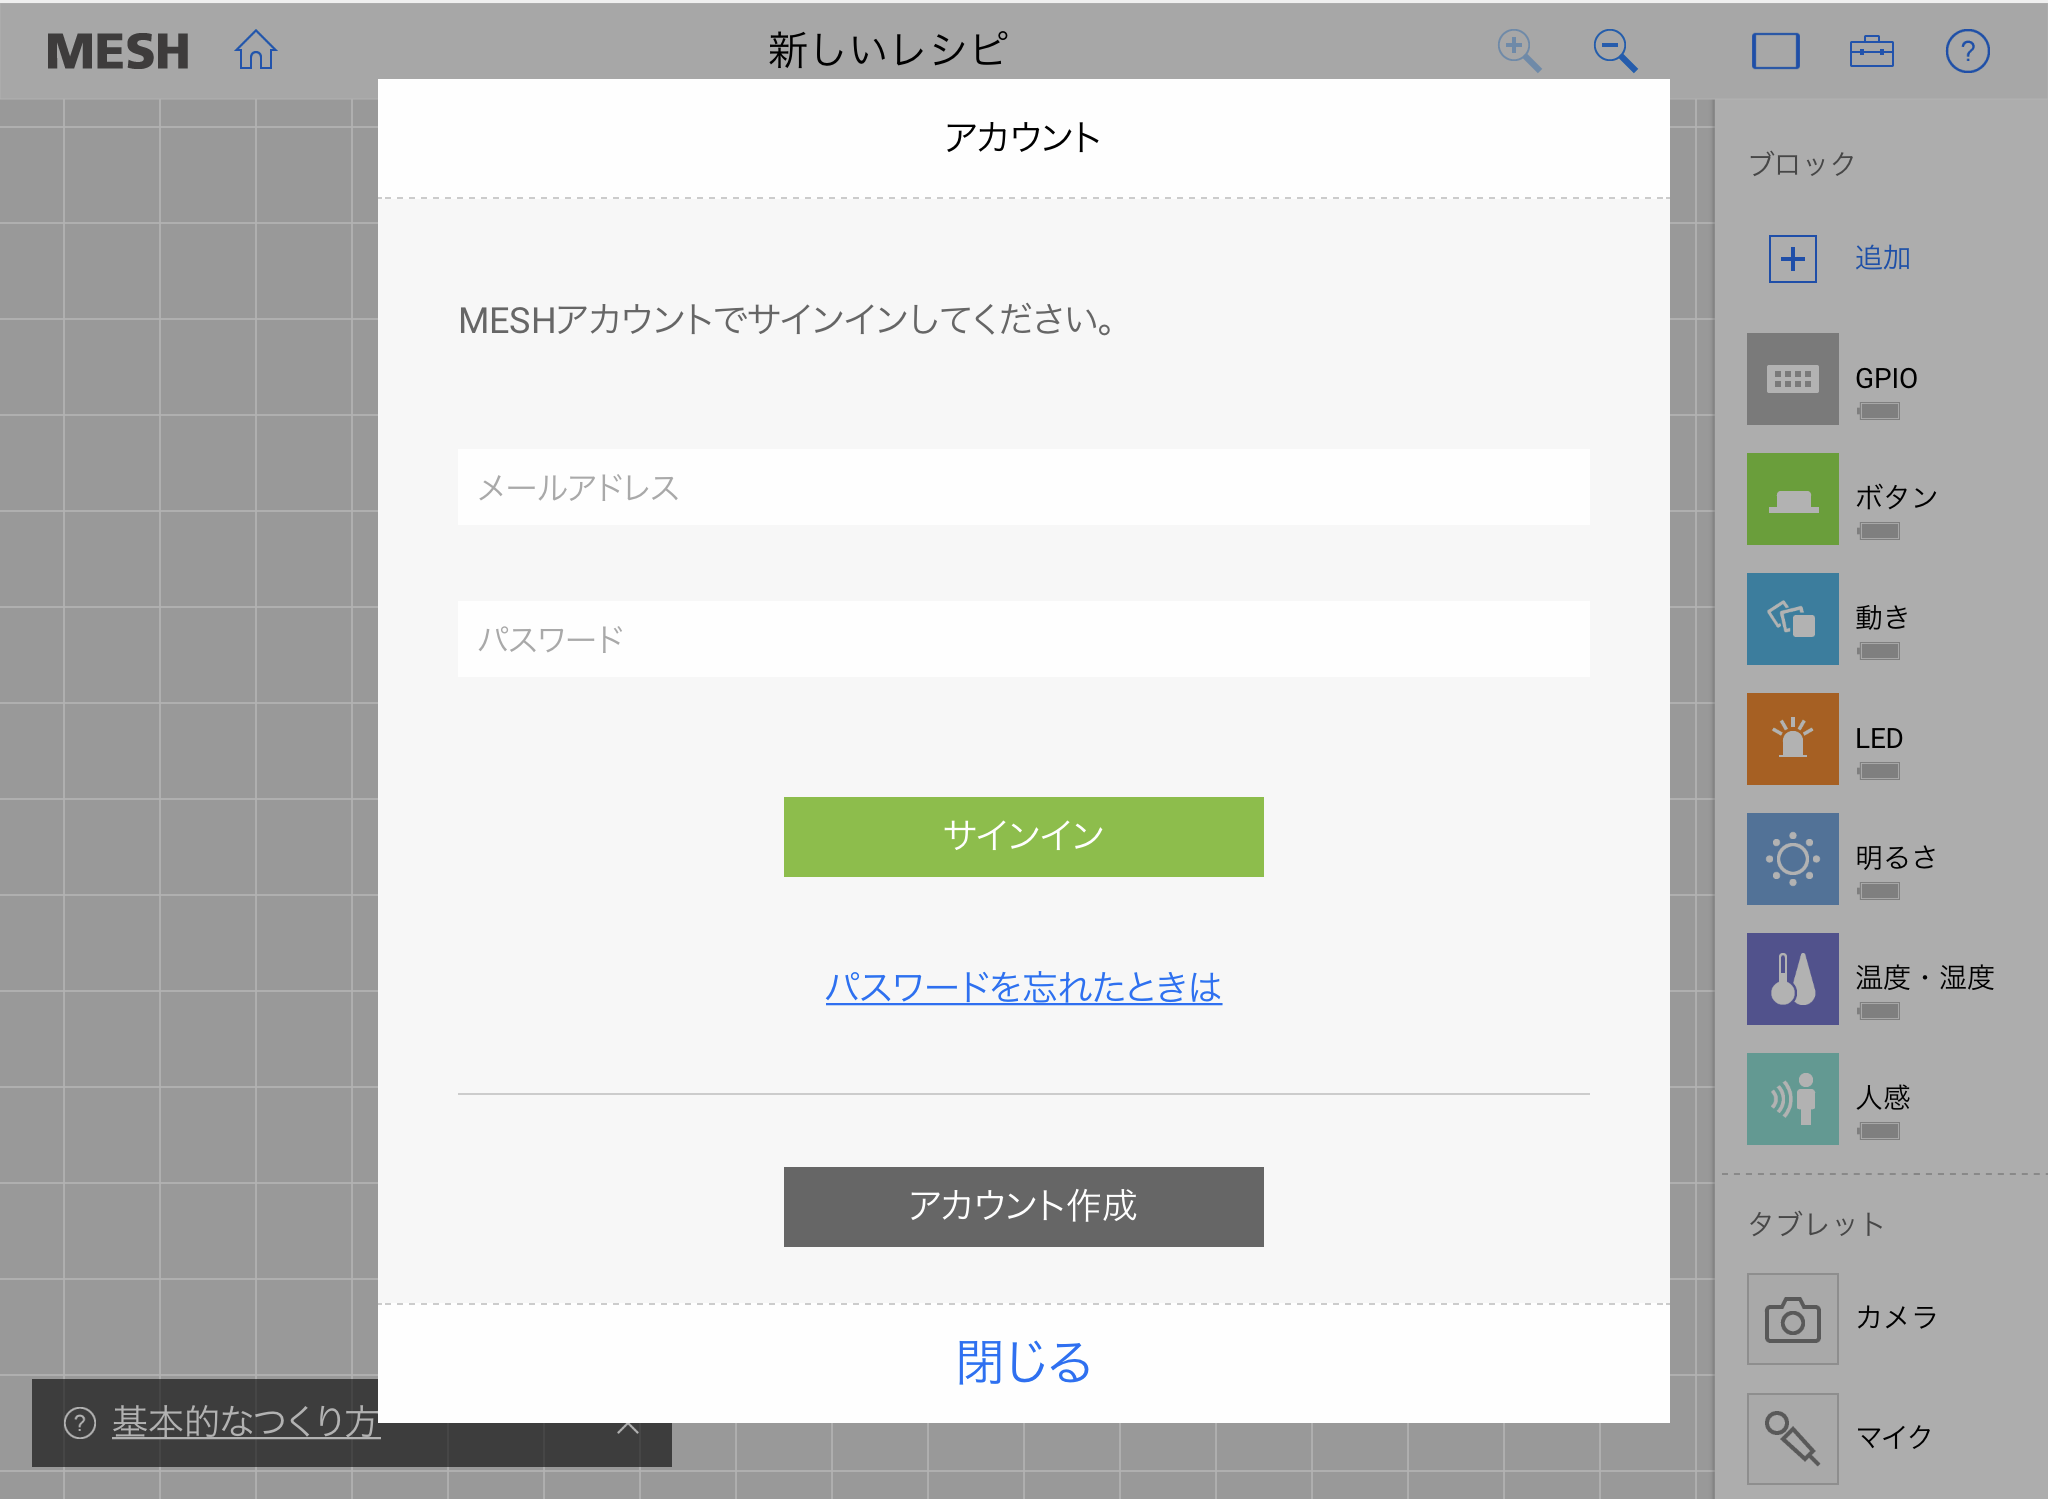Click the ブロック section heading
This screenshot has height=1499, width=2048.
coord(1801,164)
